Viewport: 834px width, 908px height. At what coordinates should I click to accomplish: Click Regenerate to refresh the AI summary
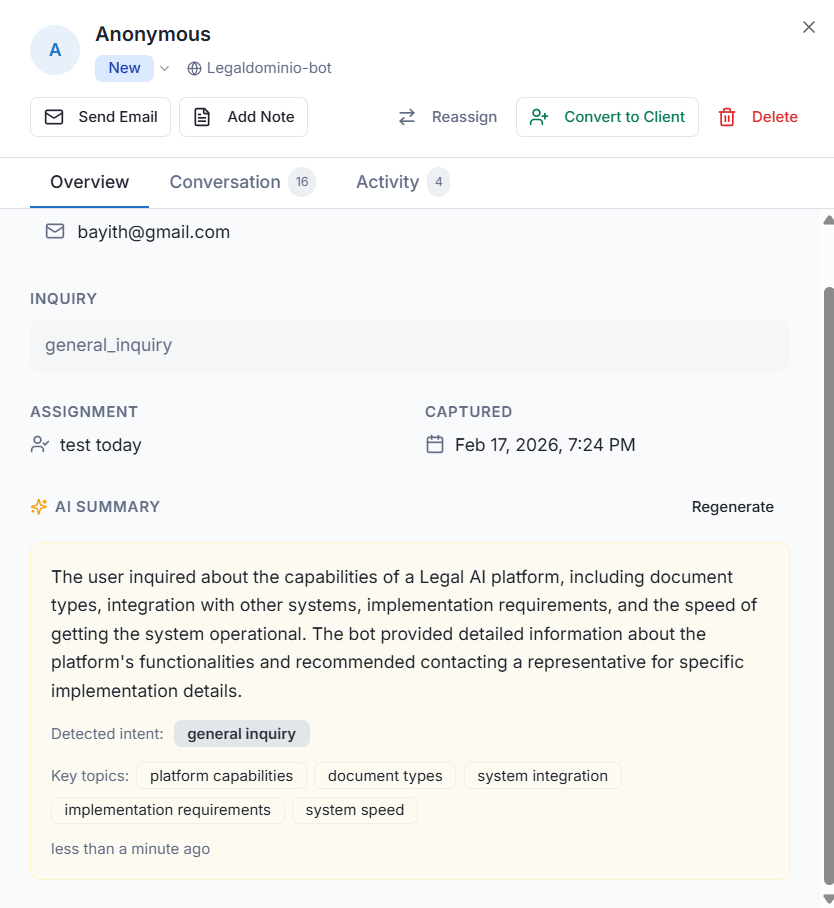tap(732, 506)
